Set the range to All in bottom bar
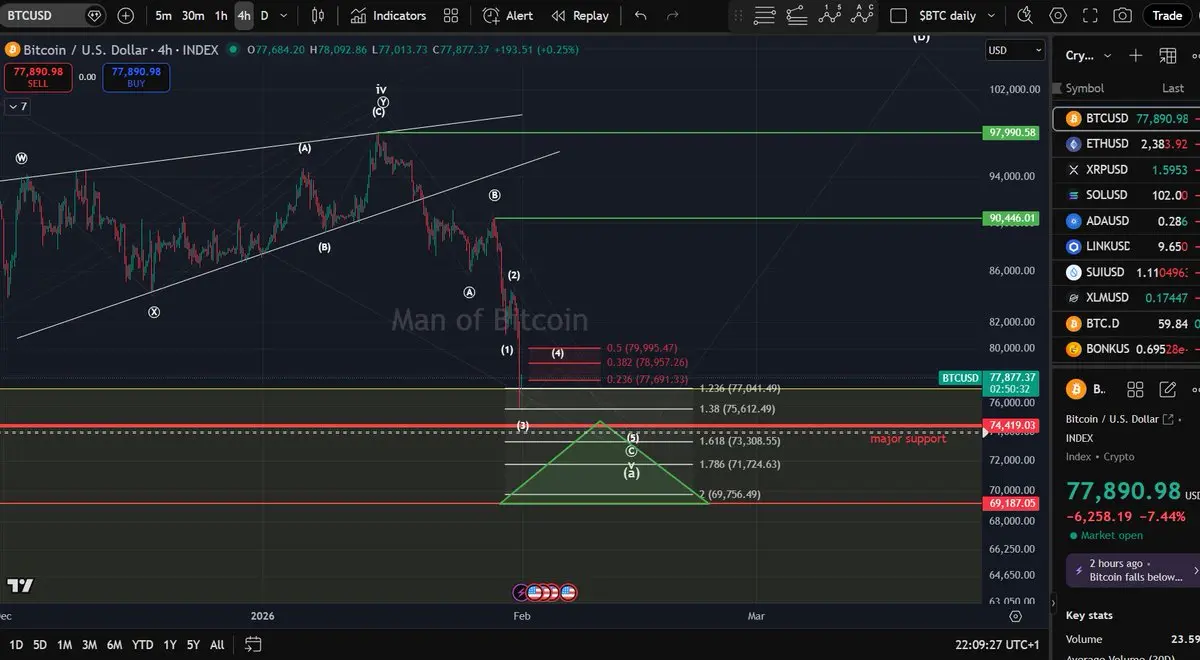Screen dimensions: 1200x660 (x=217, y=644)
